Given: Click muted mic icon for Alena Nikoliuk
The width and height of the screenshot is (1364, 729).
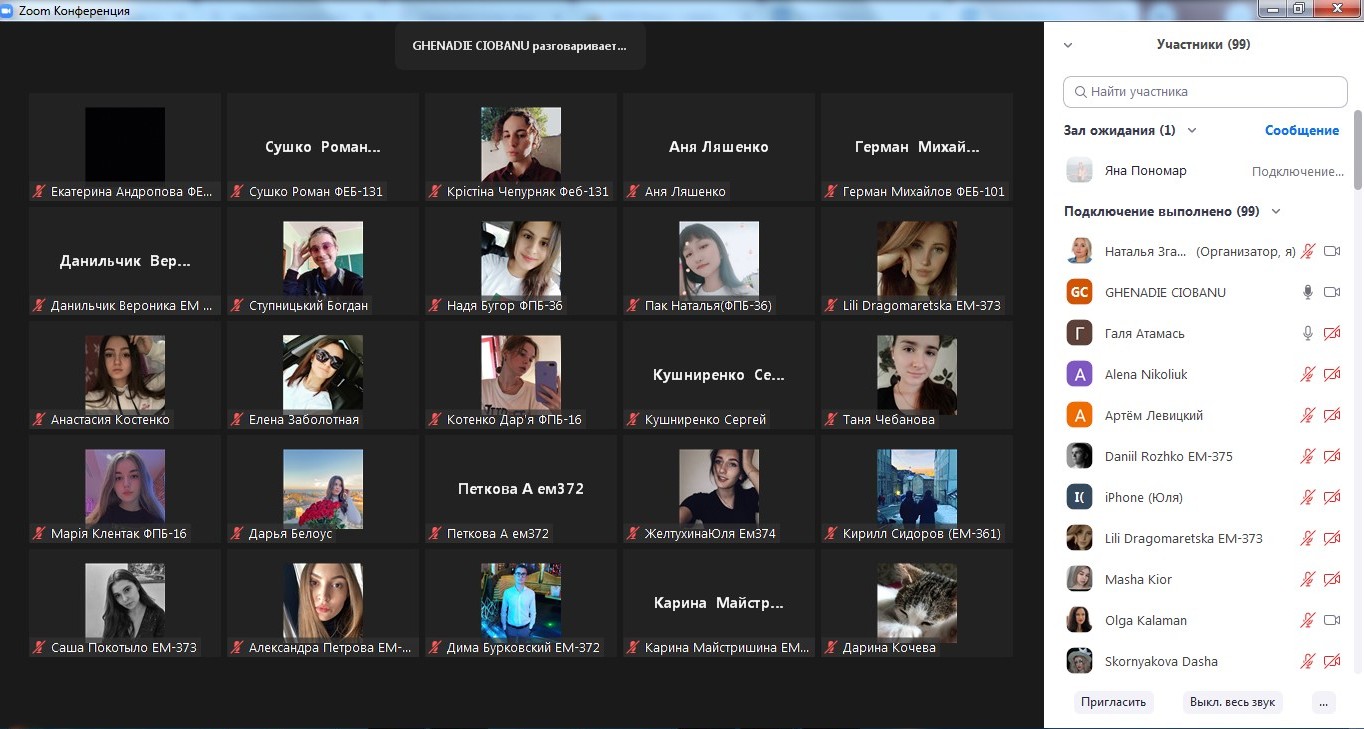Looking at the screenshot, I should 1307,374.
